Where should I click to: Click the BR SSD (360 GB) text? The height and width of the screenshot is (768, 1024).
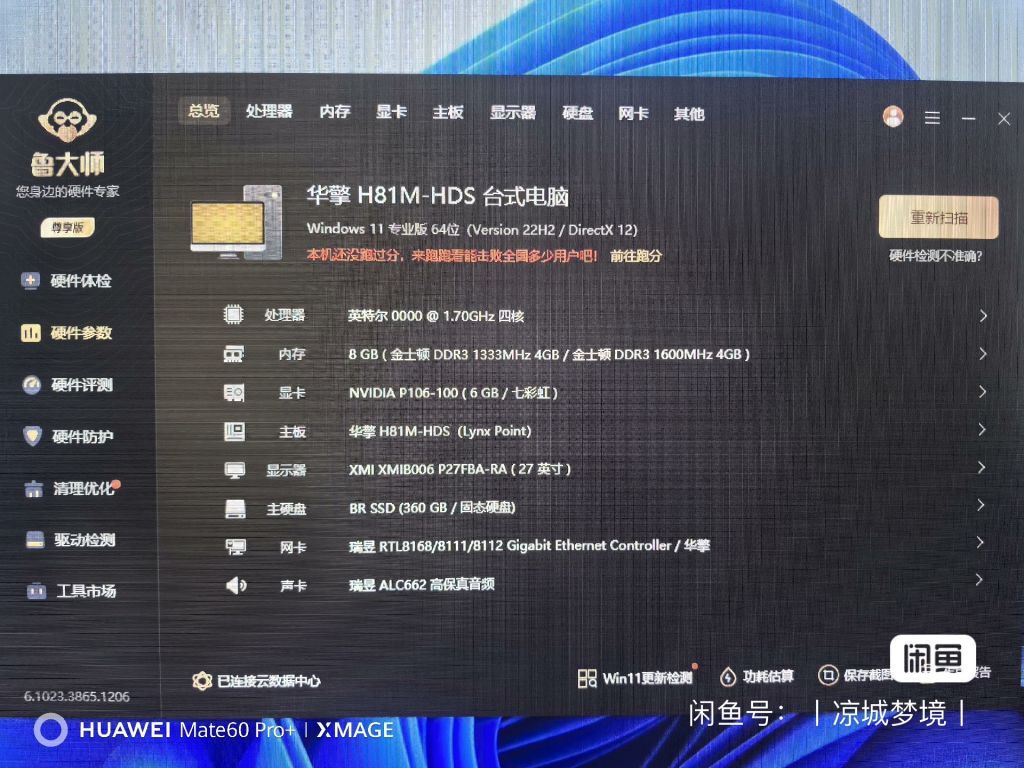432,507
